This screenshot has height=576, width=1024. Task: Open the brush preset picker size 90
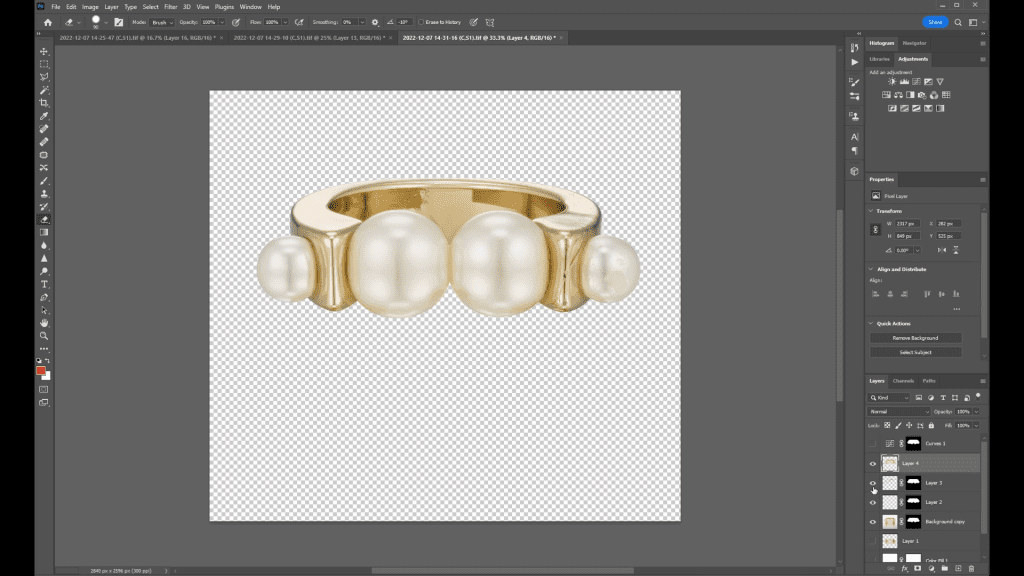(x=98, y=22)
